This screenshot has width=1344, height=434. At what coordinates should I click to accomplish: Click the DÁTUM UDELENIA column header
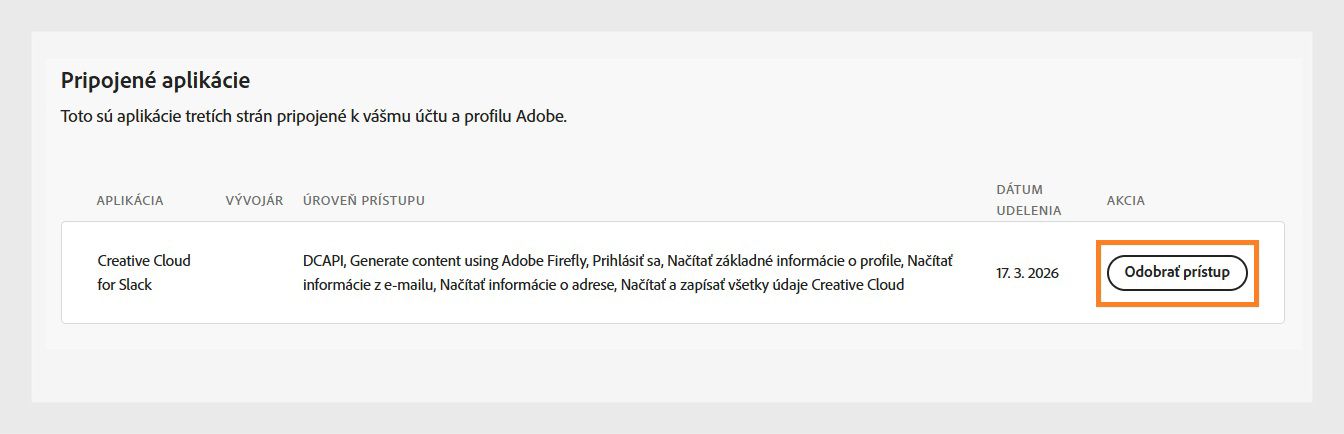(x=1028, y=200)
